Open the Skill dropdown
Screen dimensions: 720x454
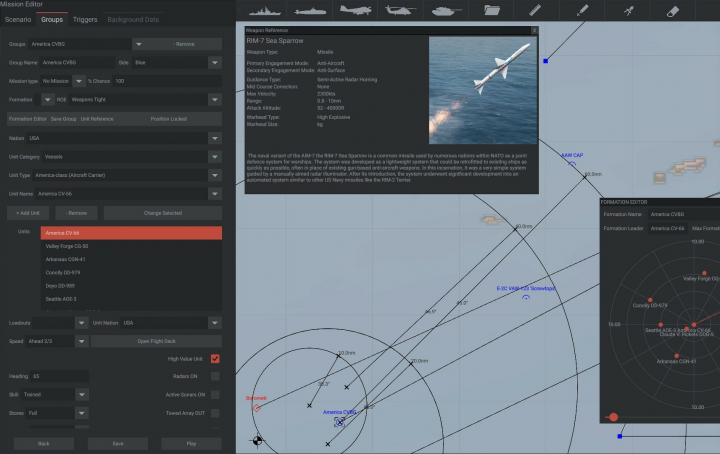point(82,395)
